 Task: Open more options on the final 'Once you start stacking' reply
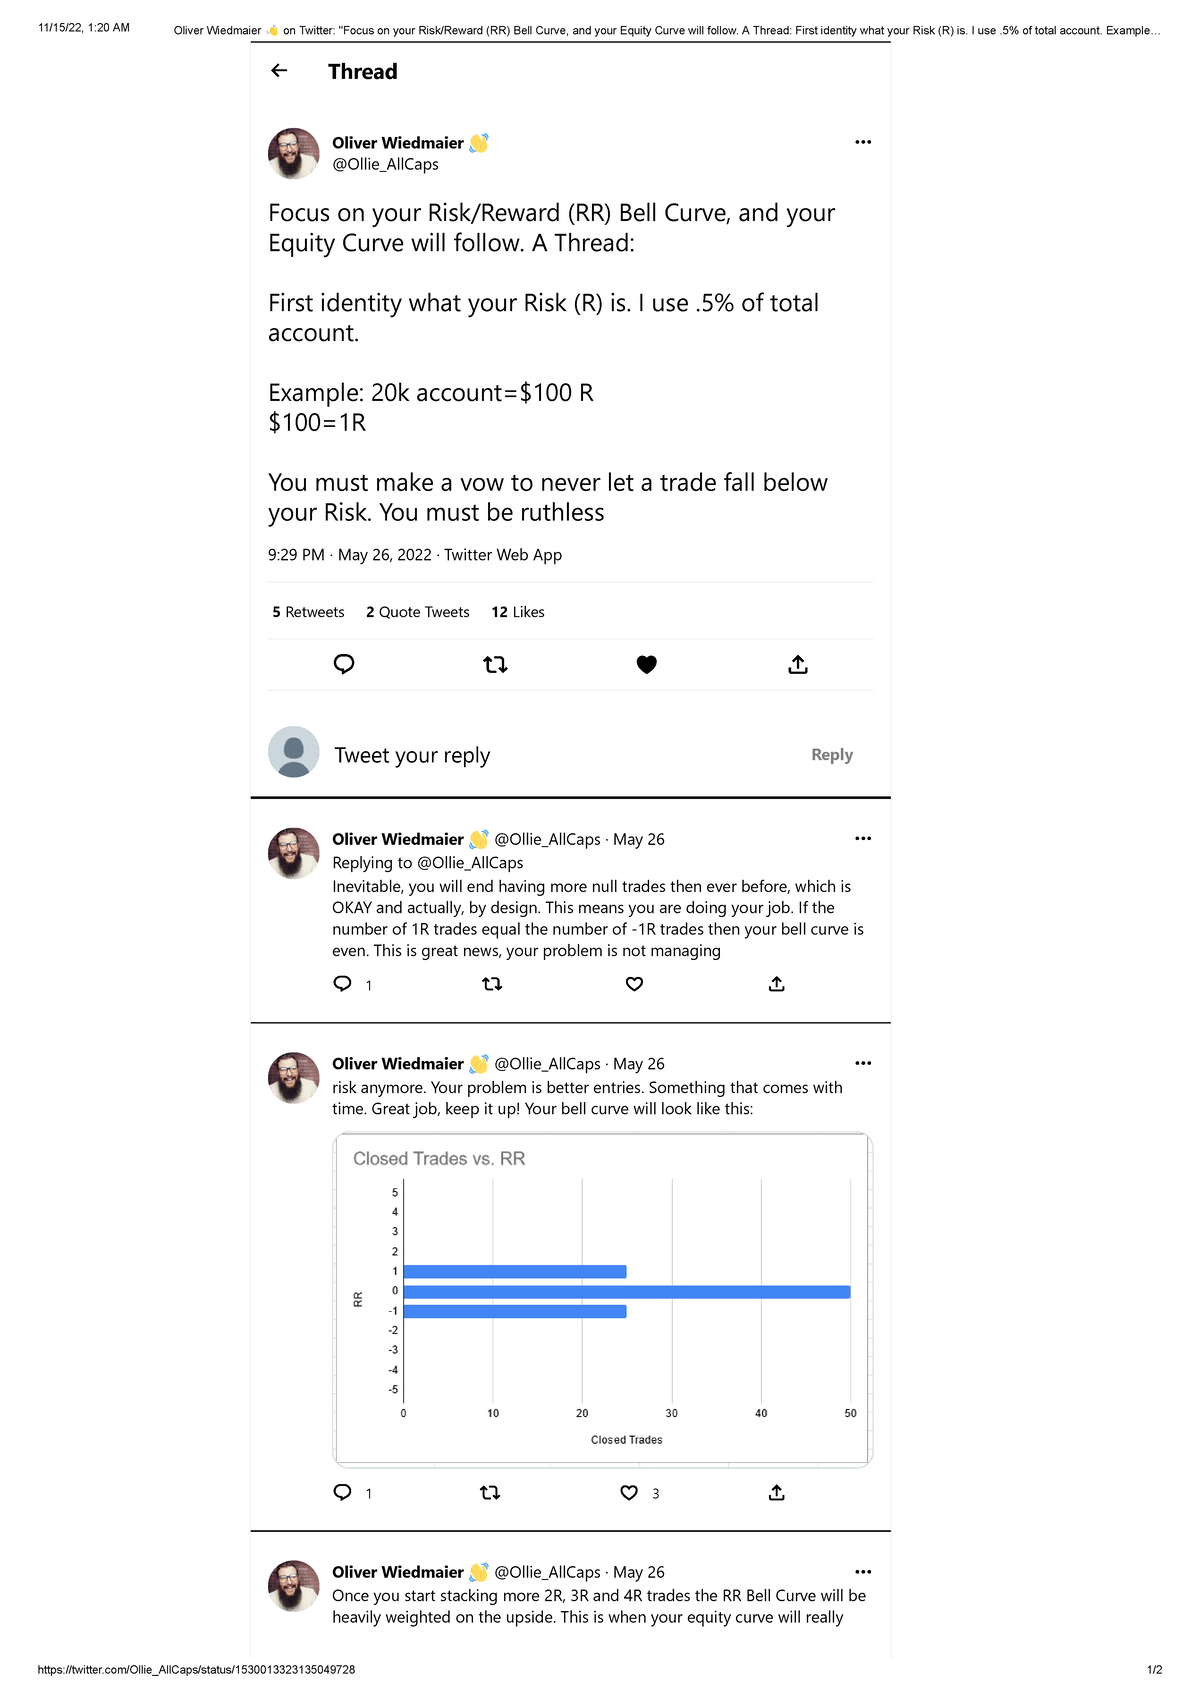pos(863,1571)
